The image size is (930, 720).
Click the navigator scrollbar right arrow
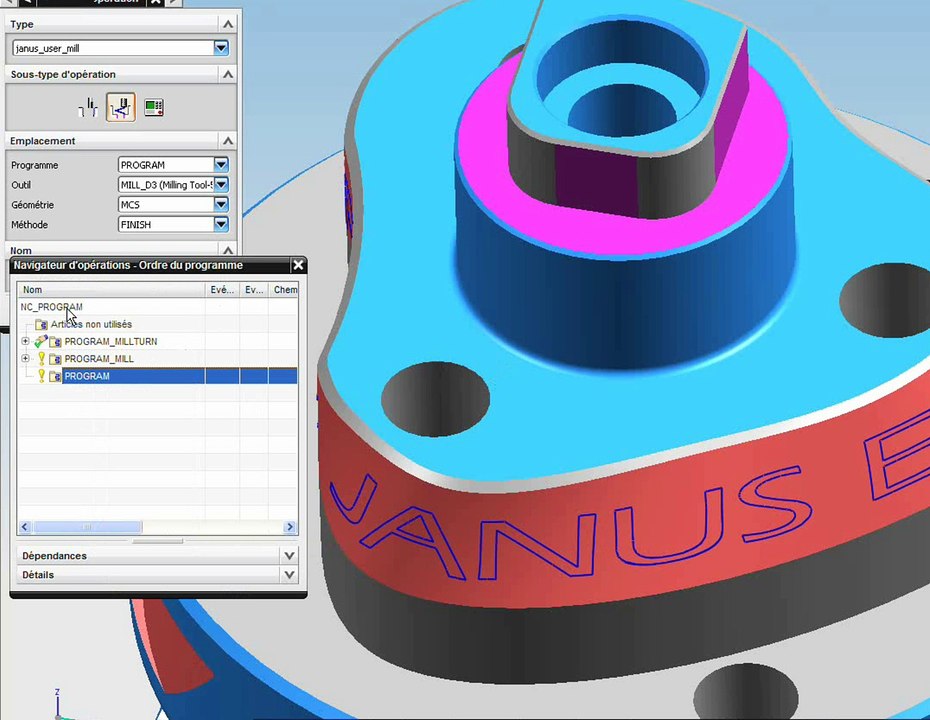coord(290,527)
